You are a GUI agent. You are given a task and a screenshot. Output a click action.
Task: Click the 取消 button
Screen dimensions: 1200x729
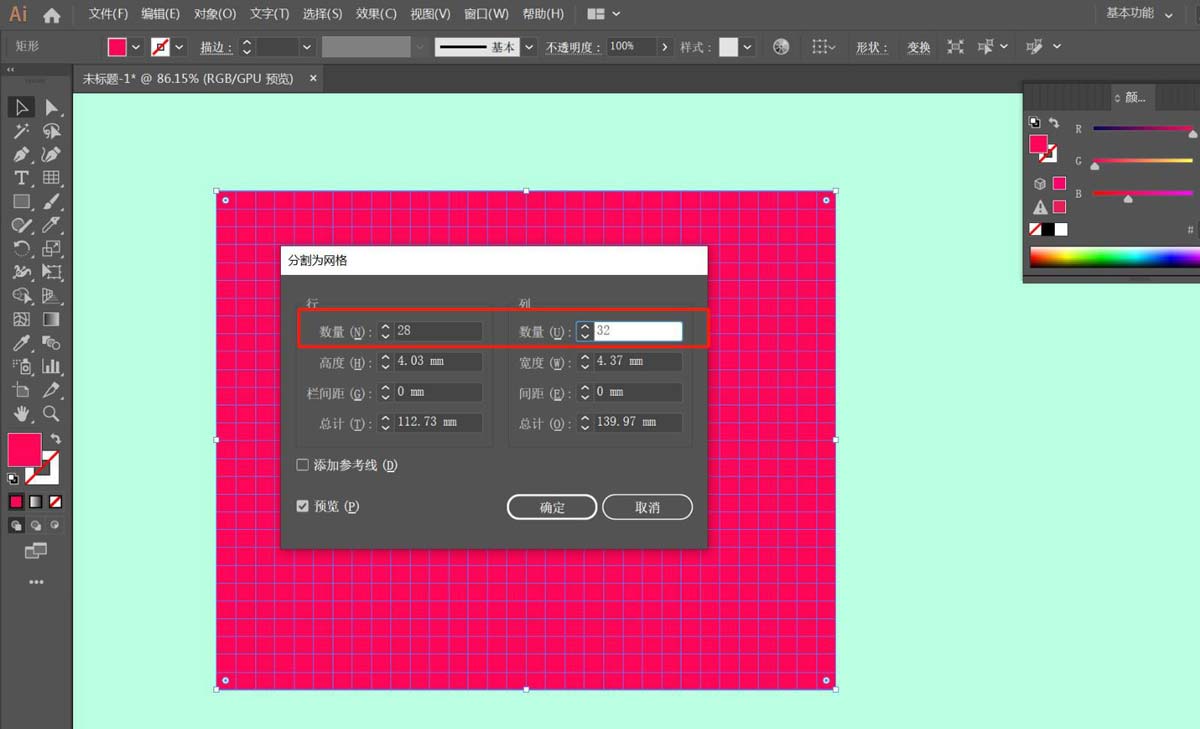click(x=647, y=507)
